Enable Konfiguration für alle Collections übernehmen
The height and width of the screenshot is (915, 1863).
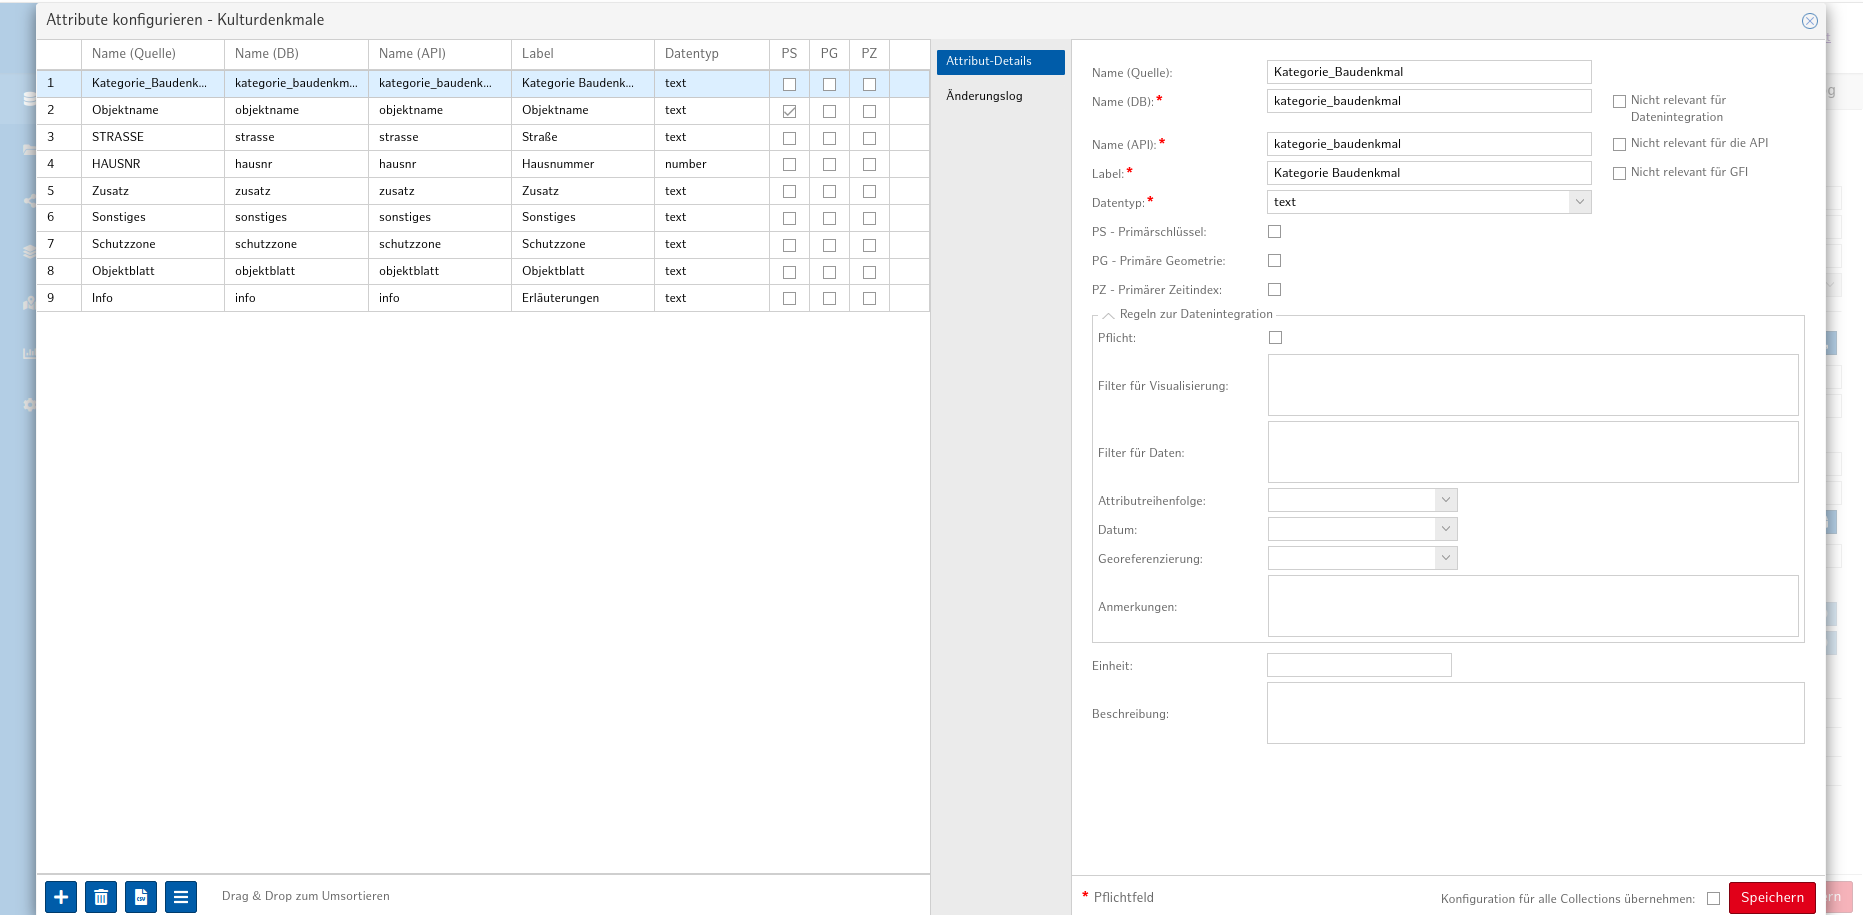(x=1713, y=899)
